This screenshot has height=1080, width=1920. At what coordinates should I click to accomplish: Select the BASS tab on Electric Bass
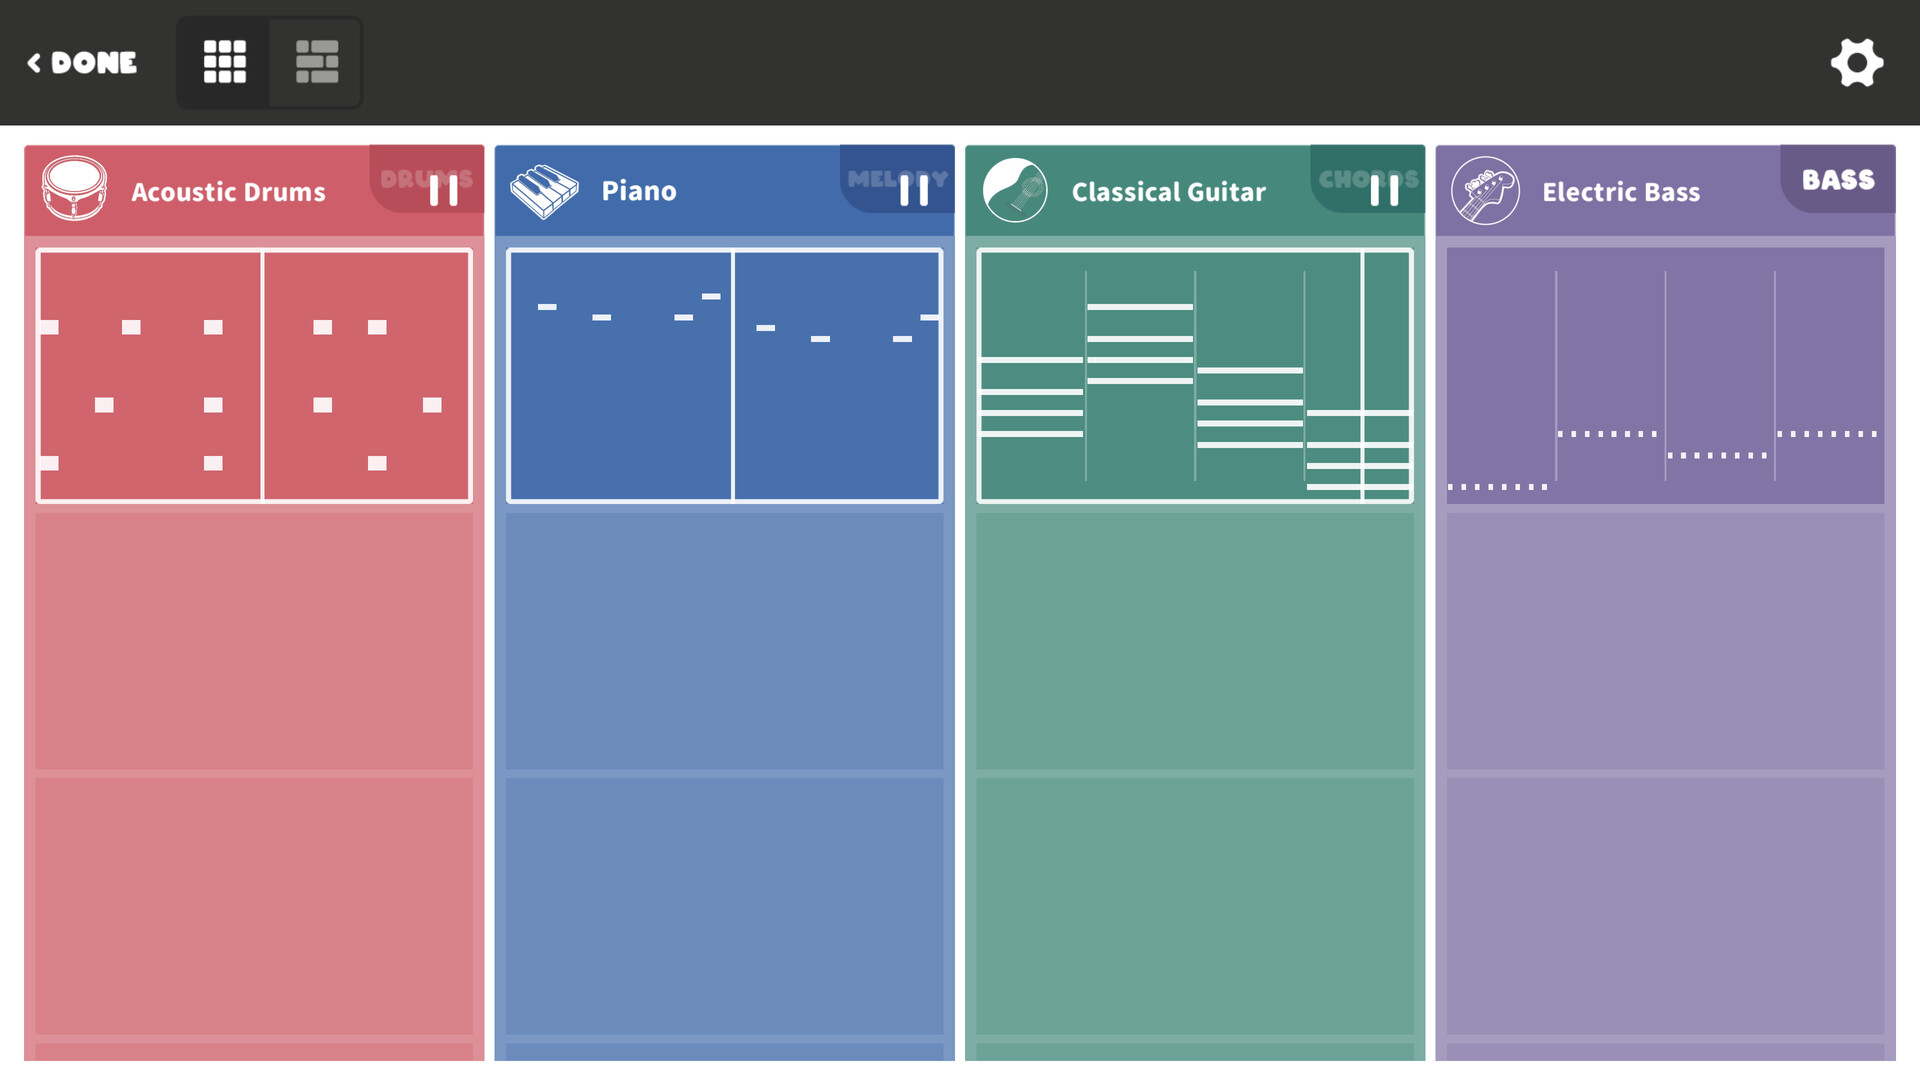point(1838,179)
